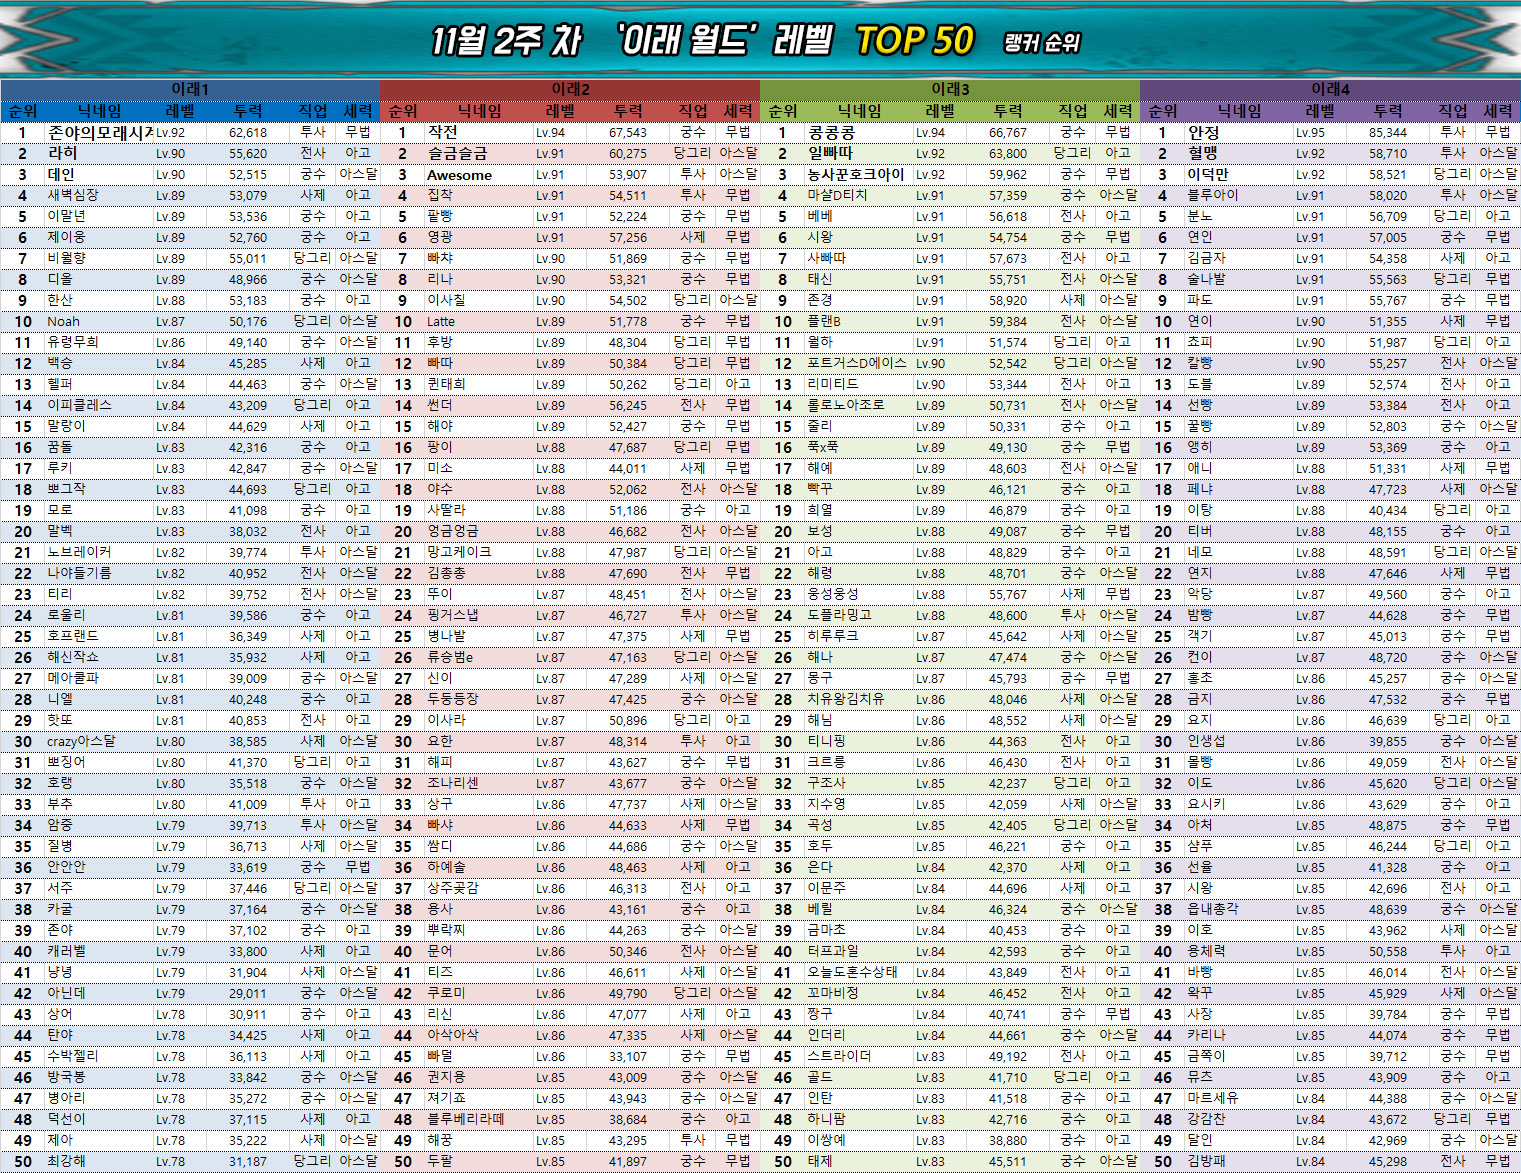This screenshot has width=1521, height=1173.
Task: Click the power value 67,543 in 이래2
Action: point(627,132)
